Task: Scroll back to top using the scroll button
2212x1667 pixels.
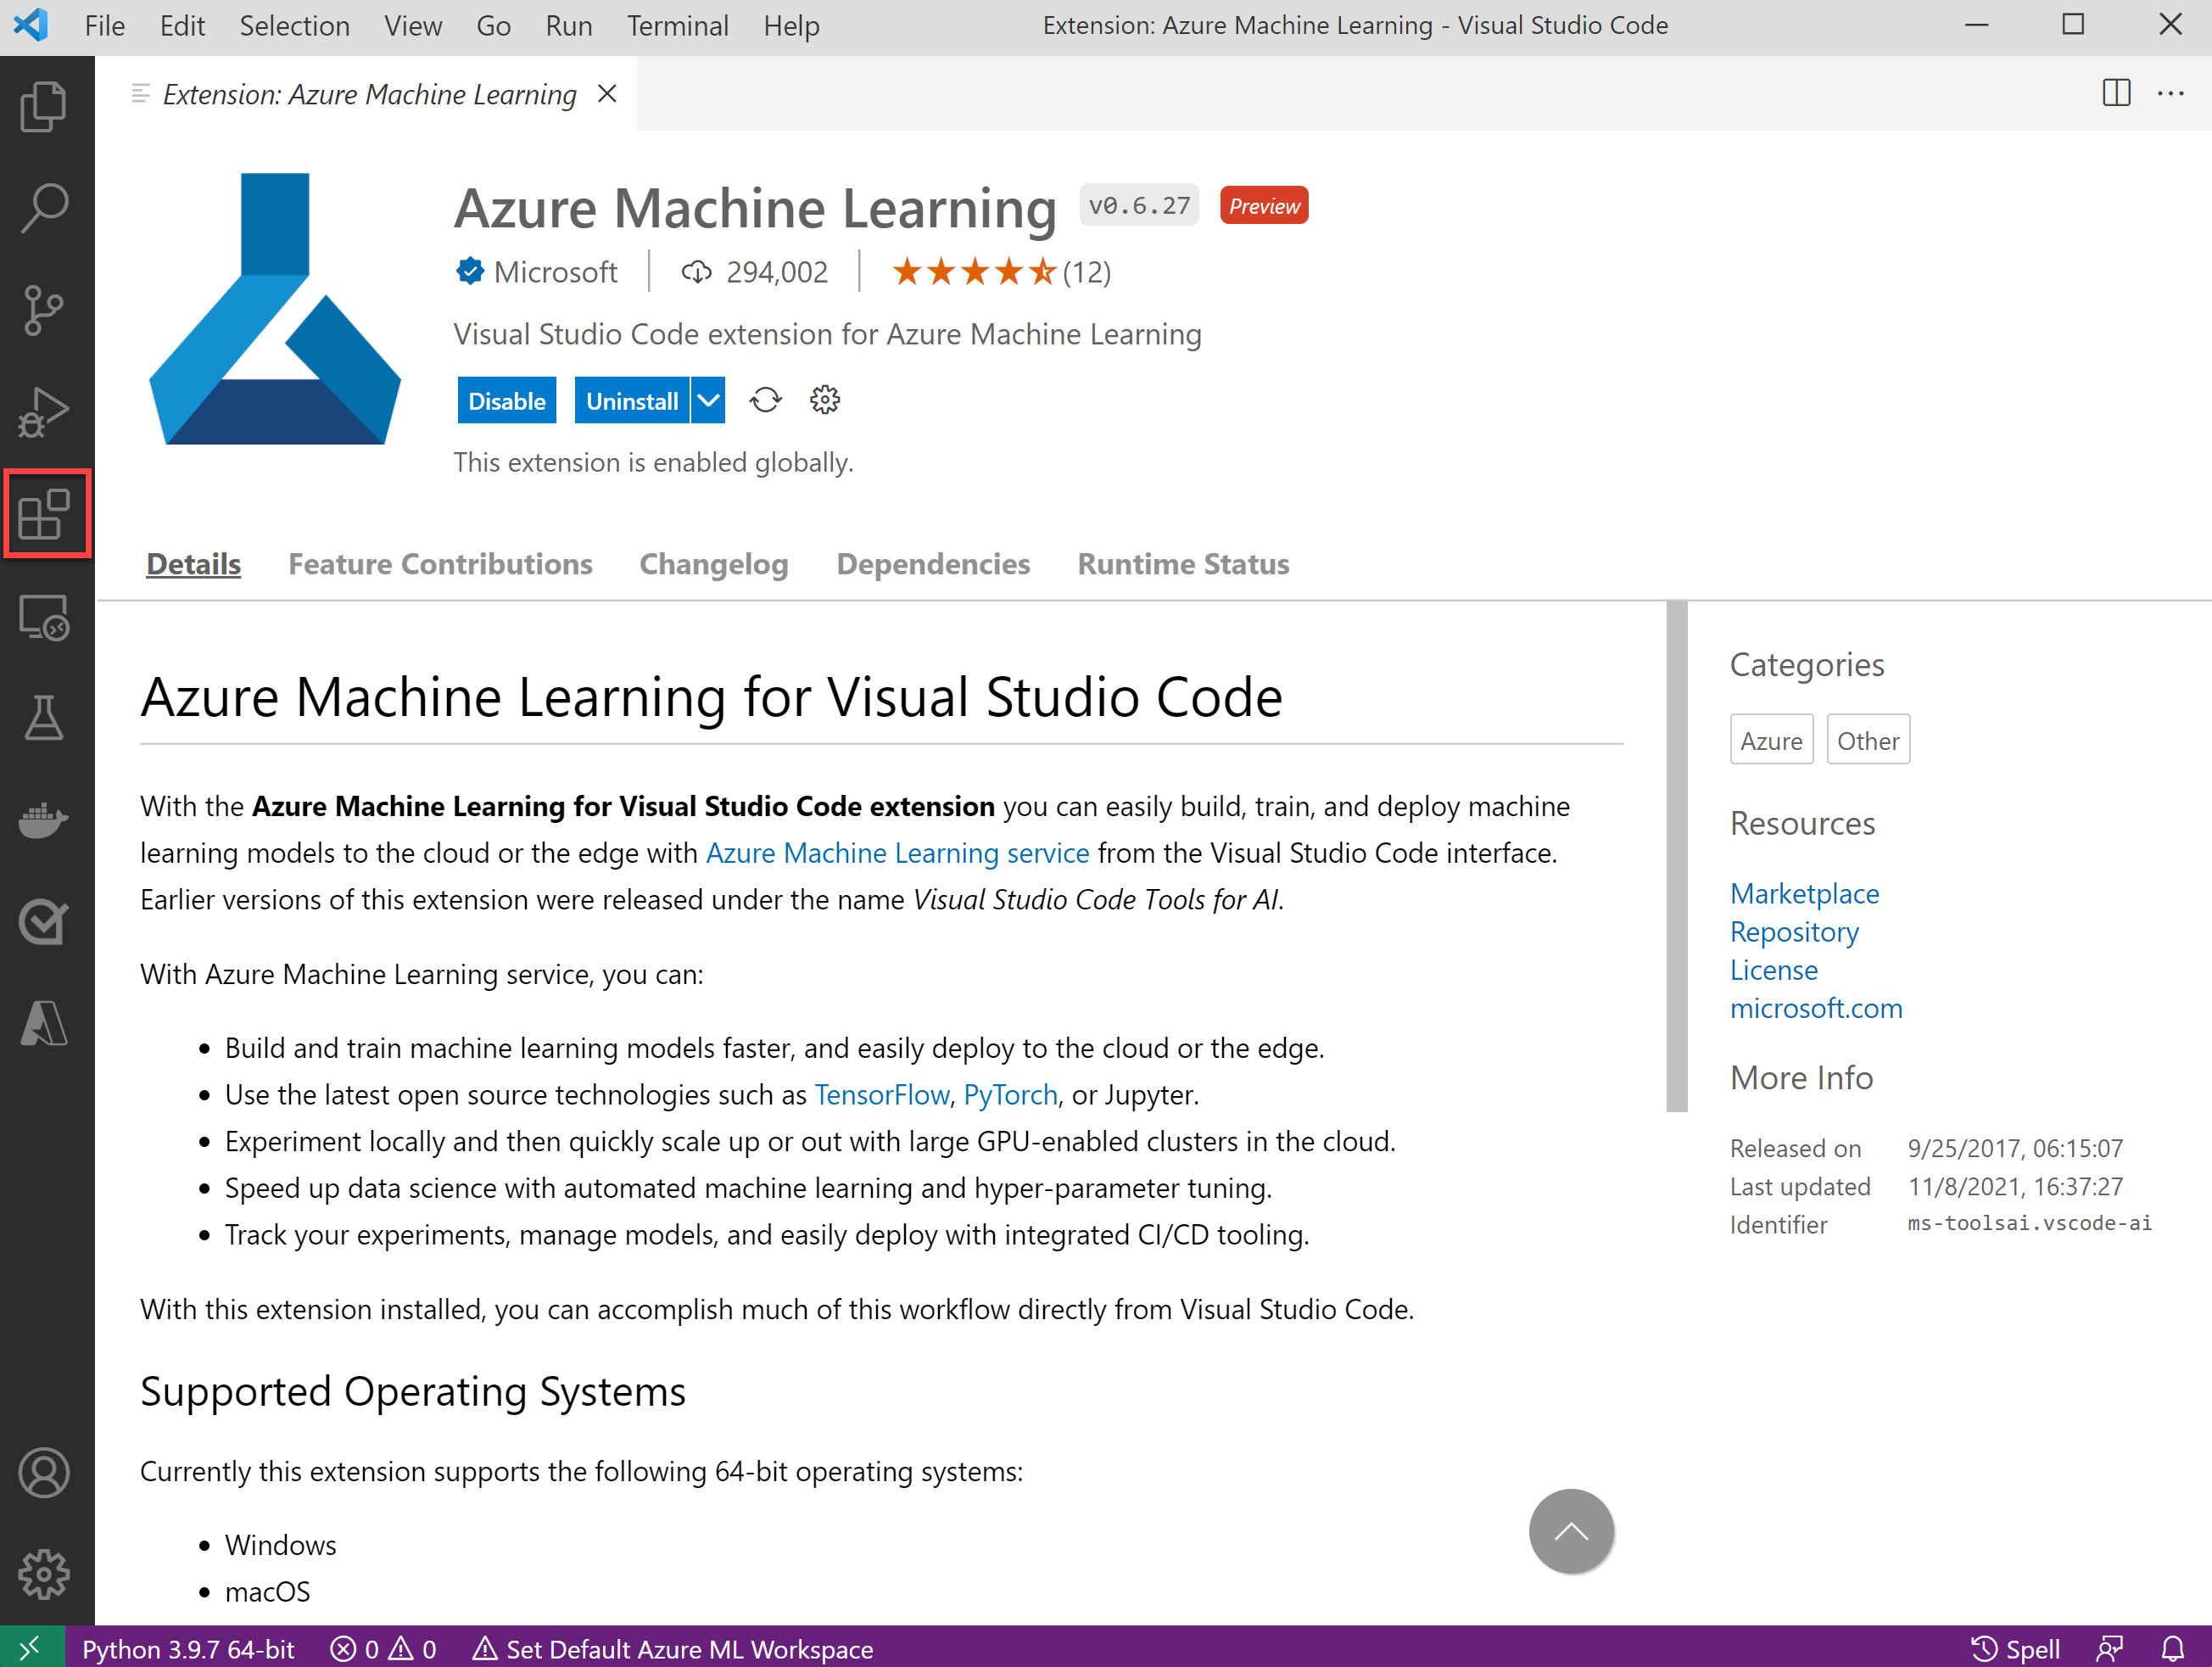Action: point(1570,1530)
